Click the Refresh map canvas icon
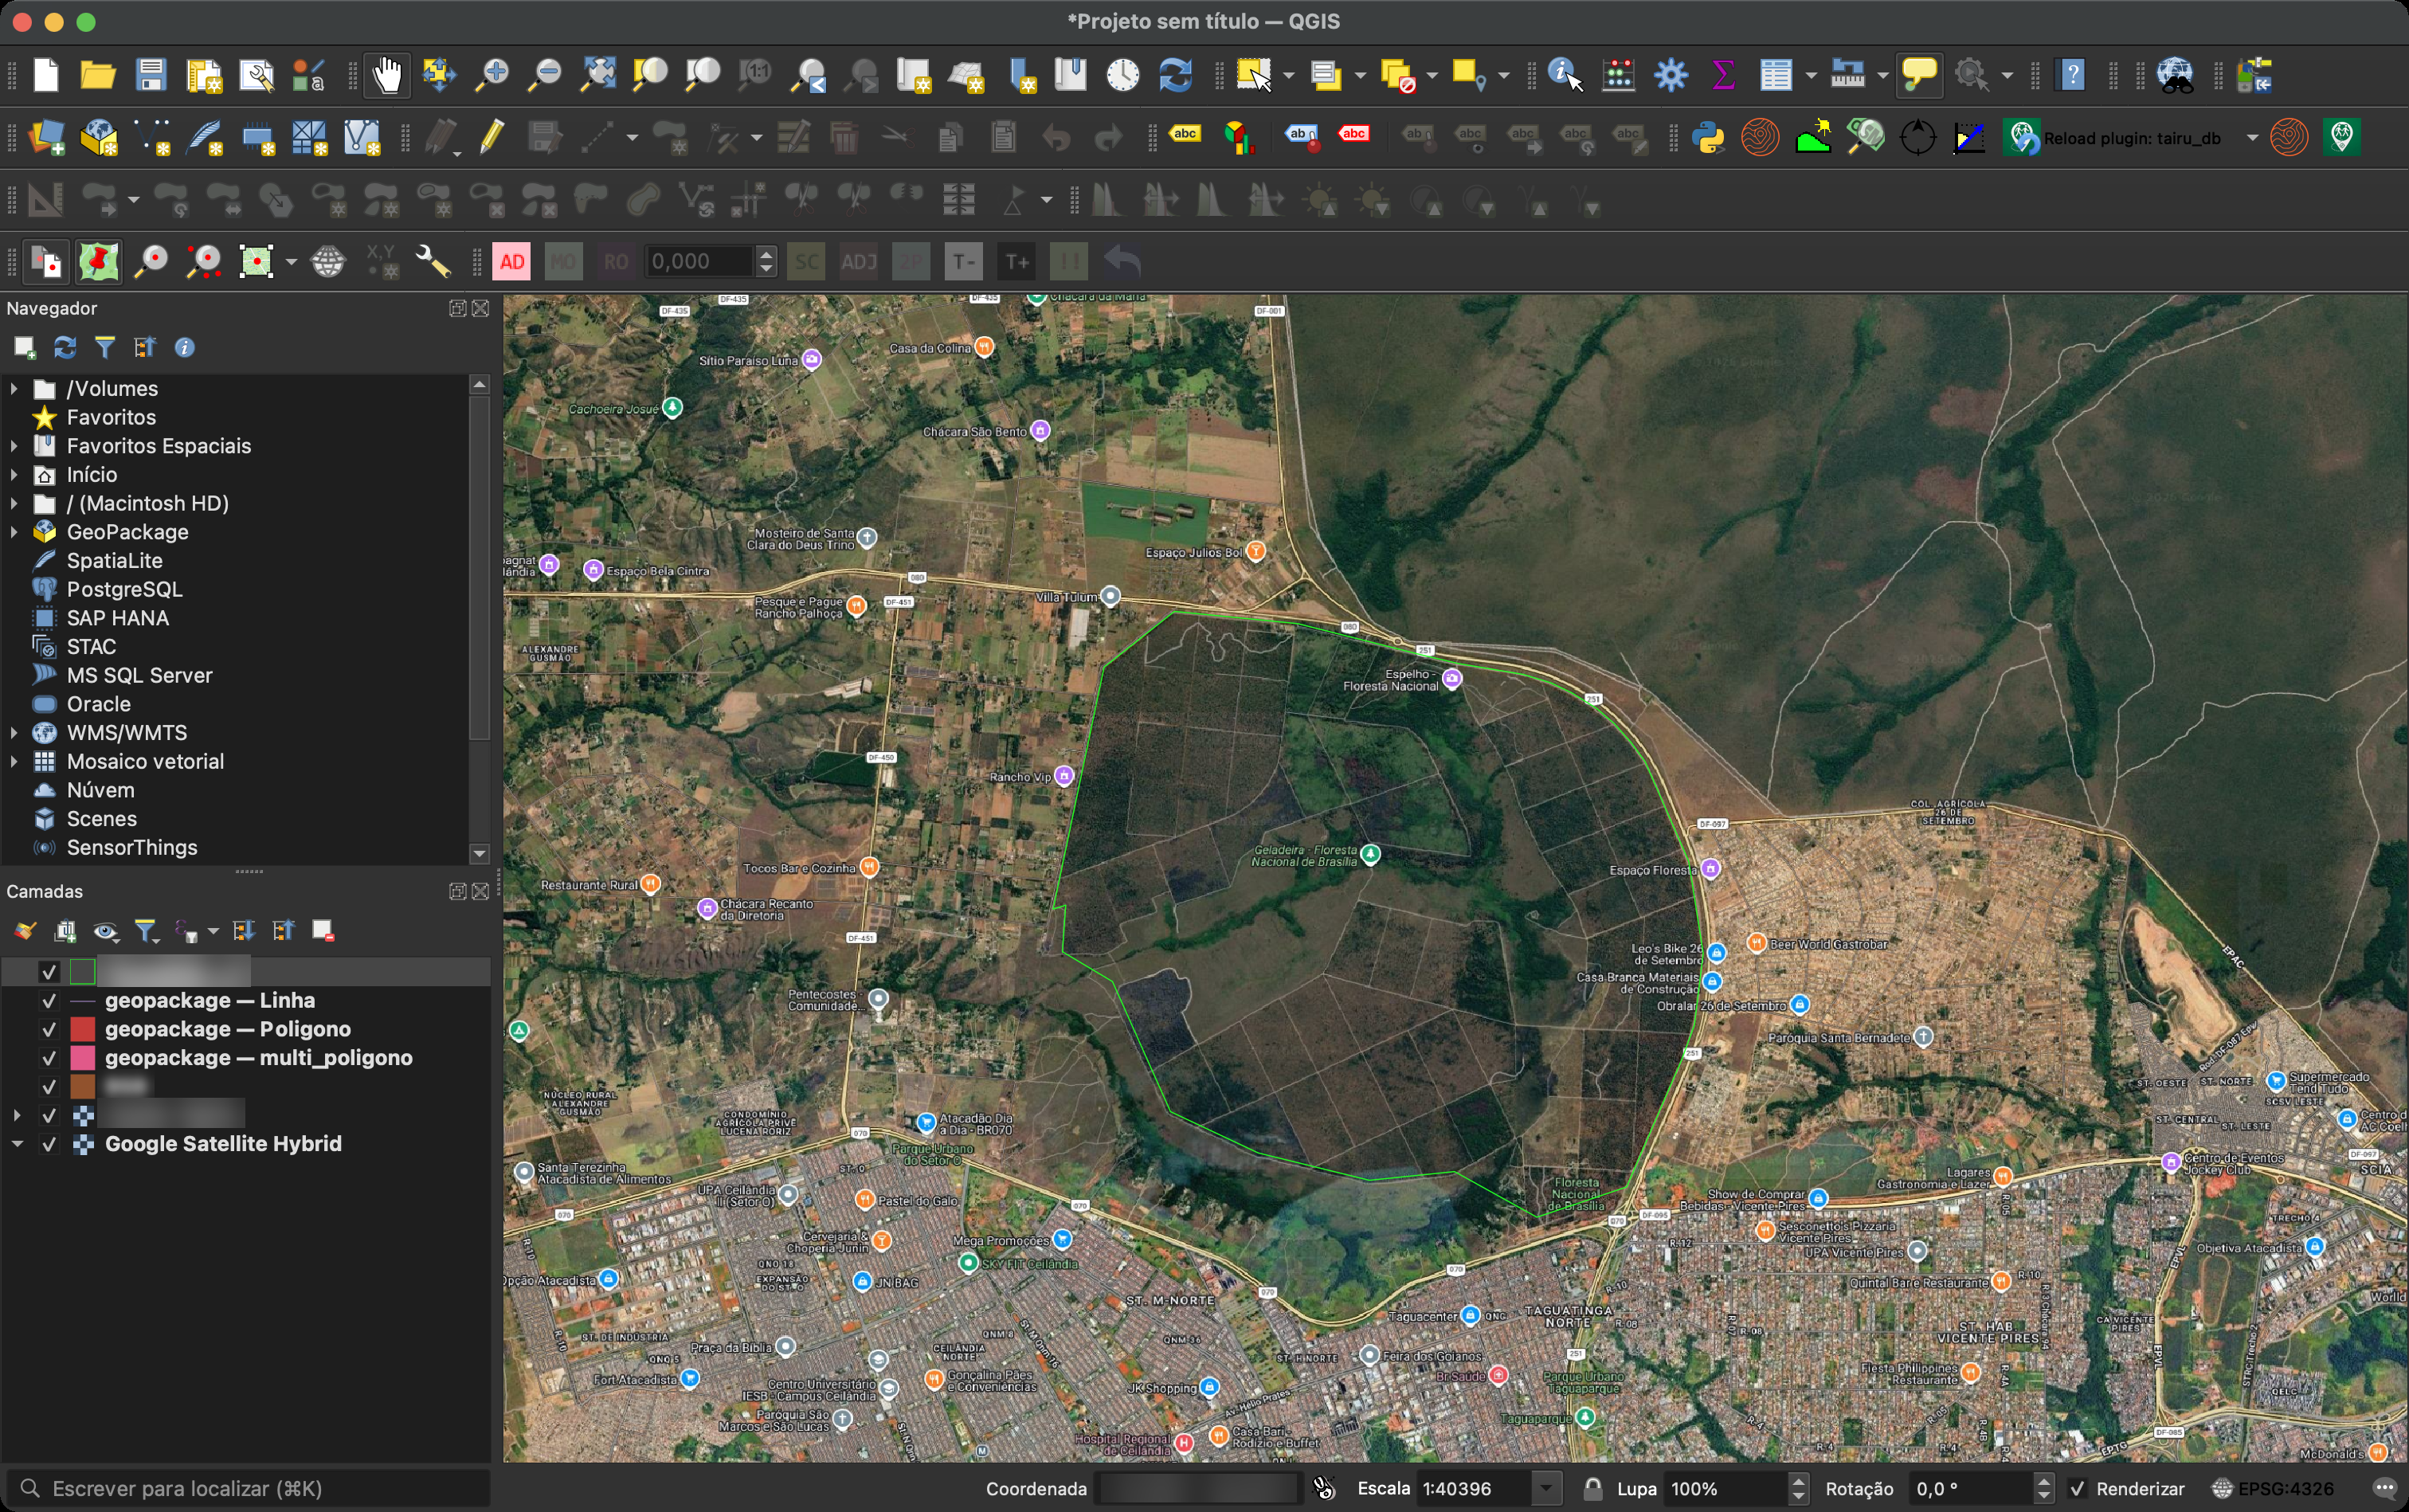This screenshot has height=1512, width=2409. coord(1175,75)
